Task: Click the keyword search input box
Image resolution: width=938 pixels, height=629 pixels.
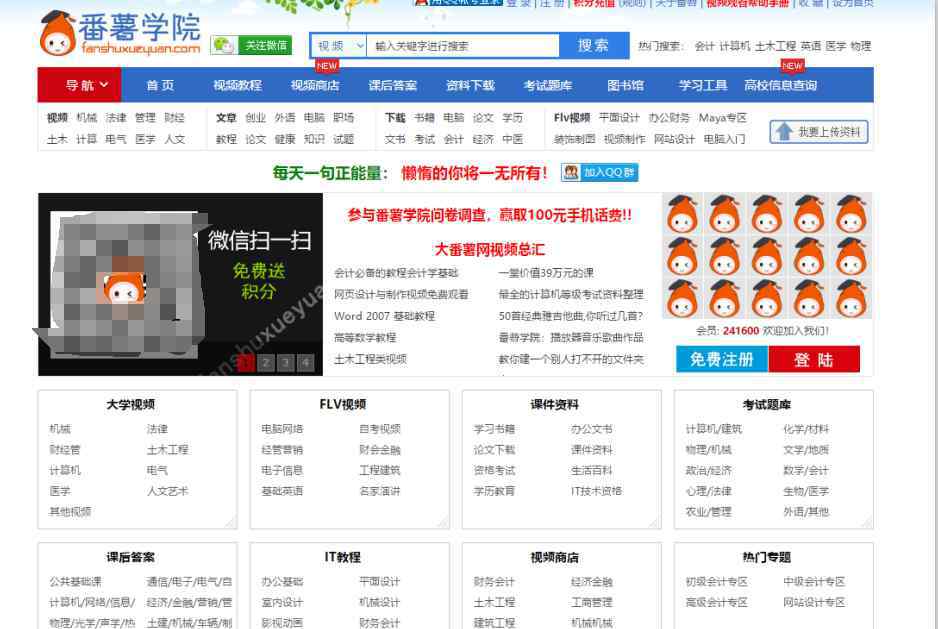Action: click(x=462, y=45)
